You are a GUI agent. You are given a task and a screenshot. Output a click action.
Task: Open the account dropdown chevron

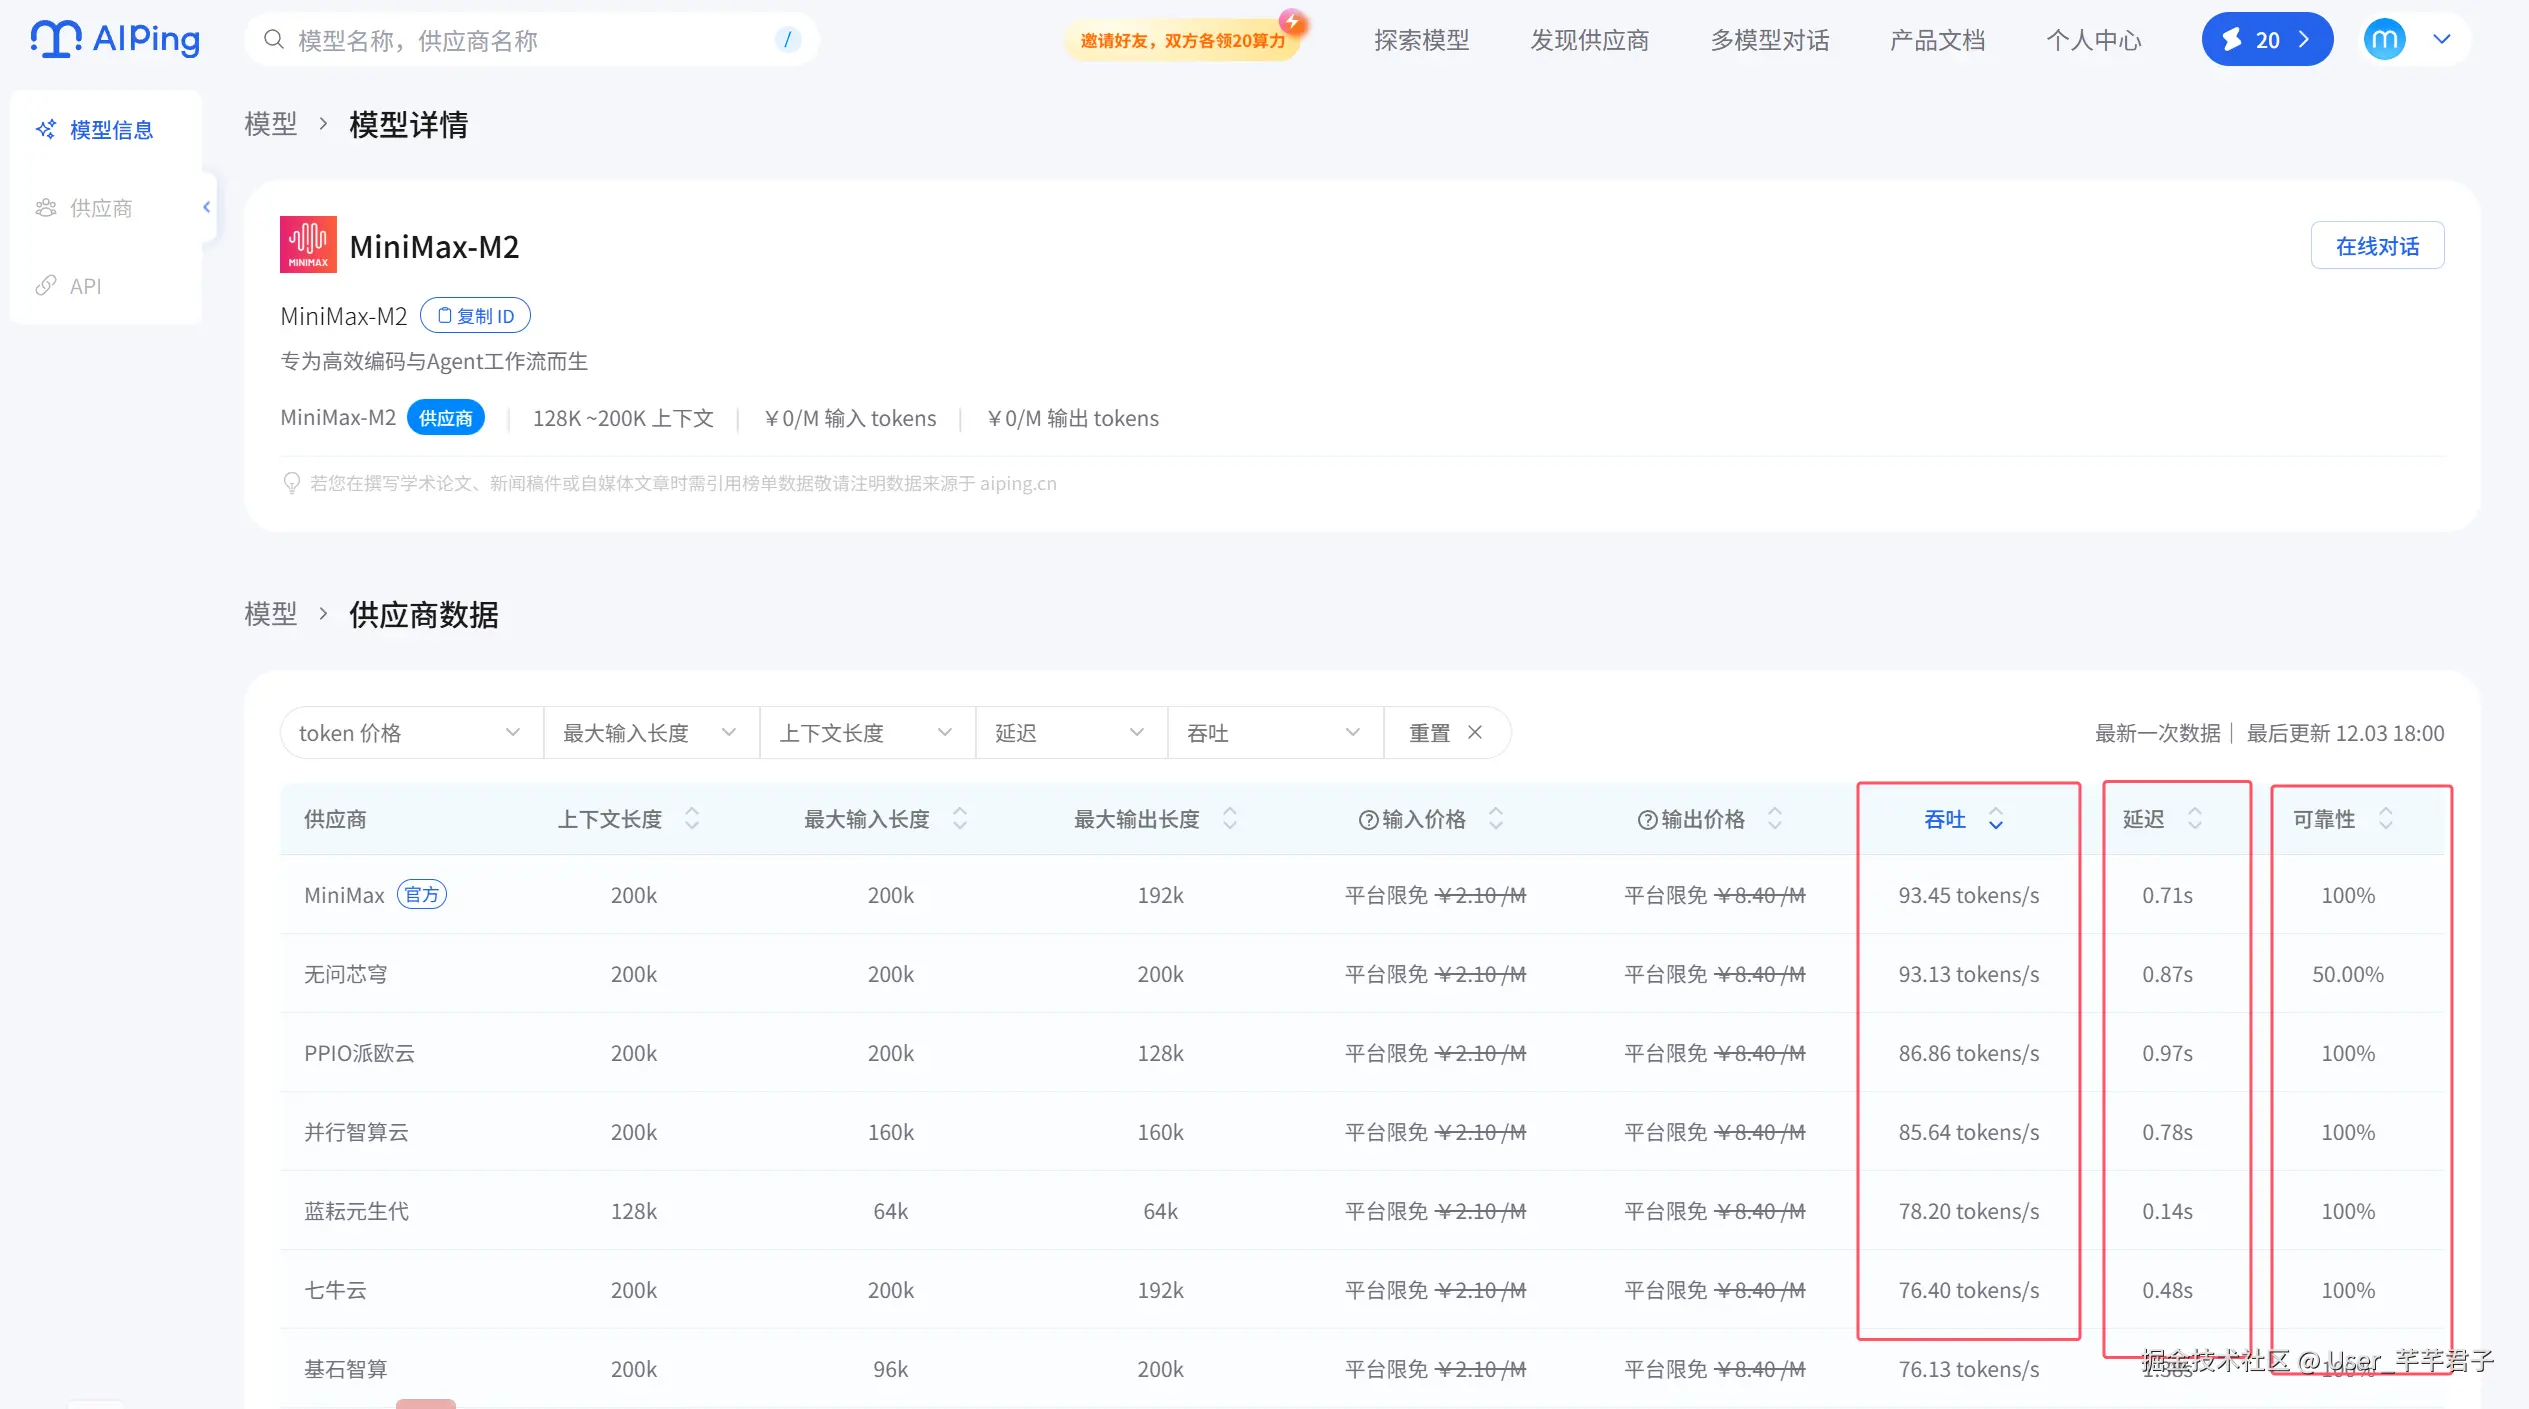(x=2442, y=40)
